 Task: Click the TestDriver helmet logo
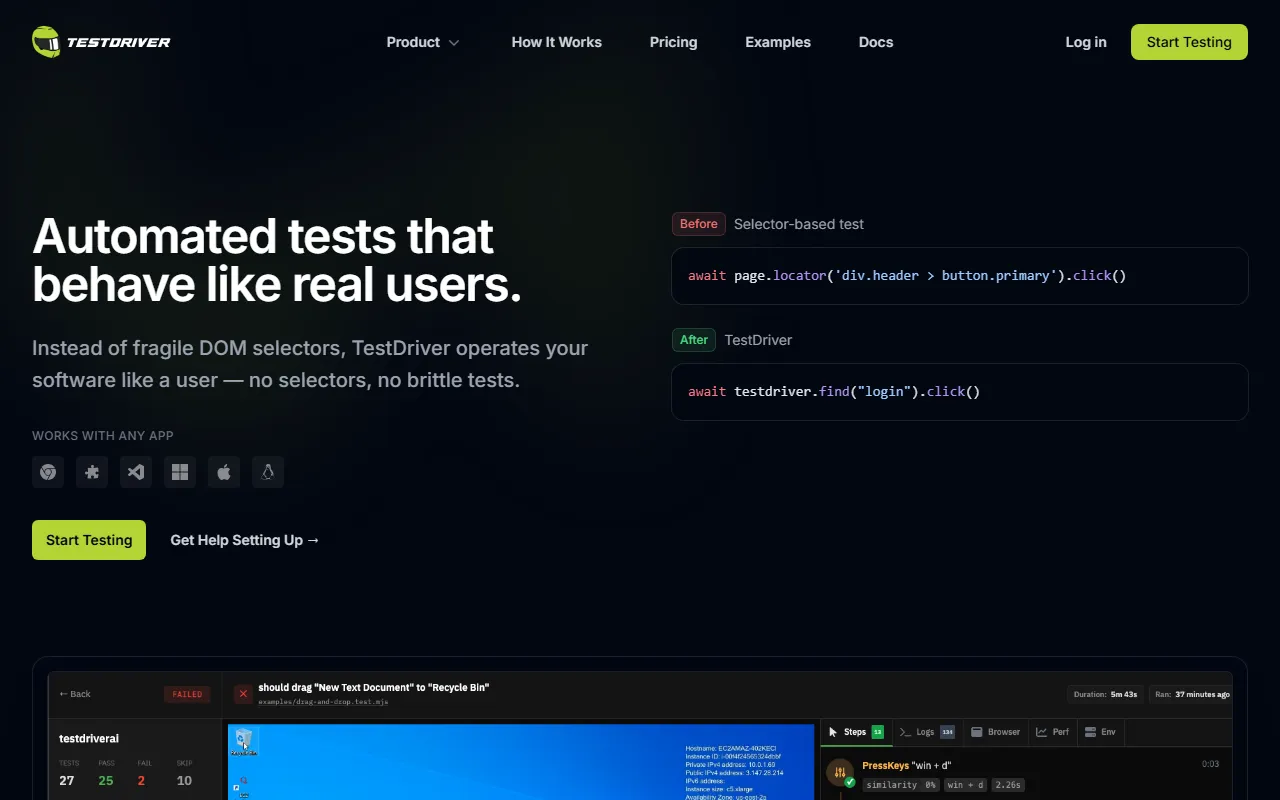point(46,42)
